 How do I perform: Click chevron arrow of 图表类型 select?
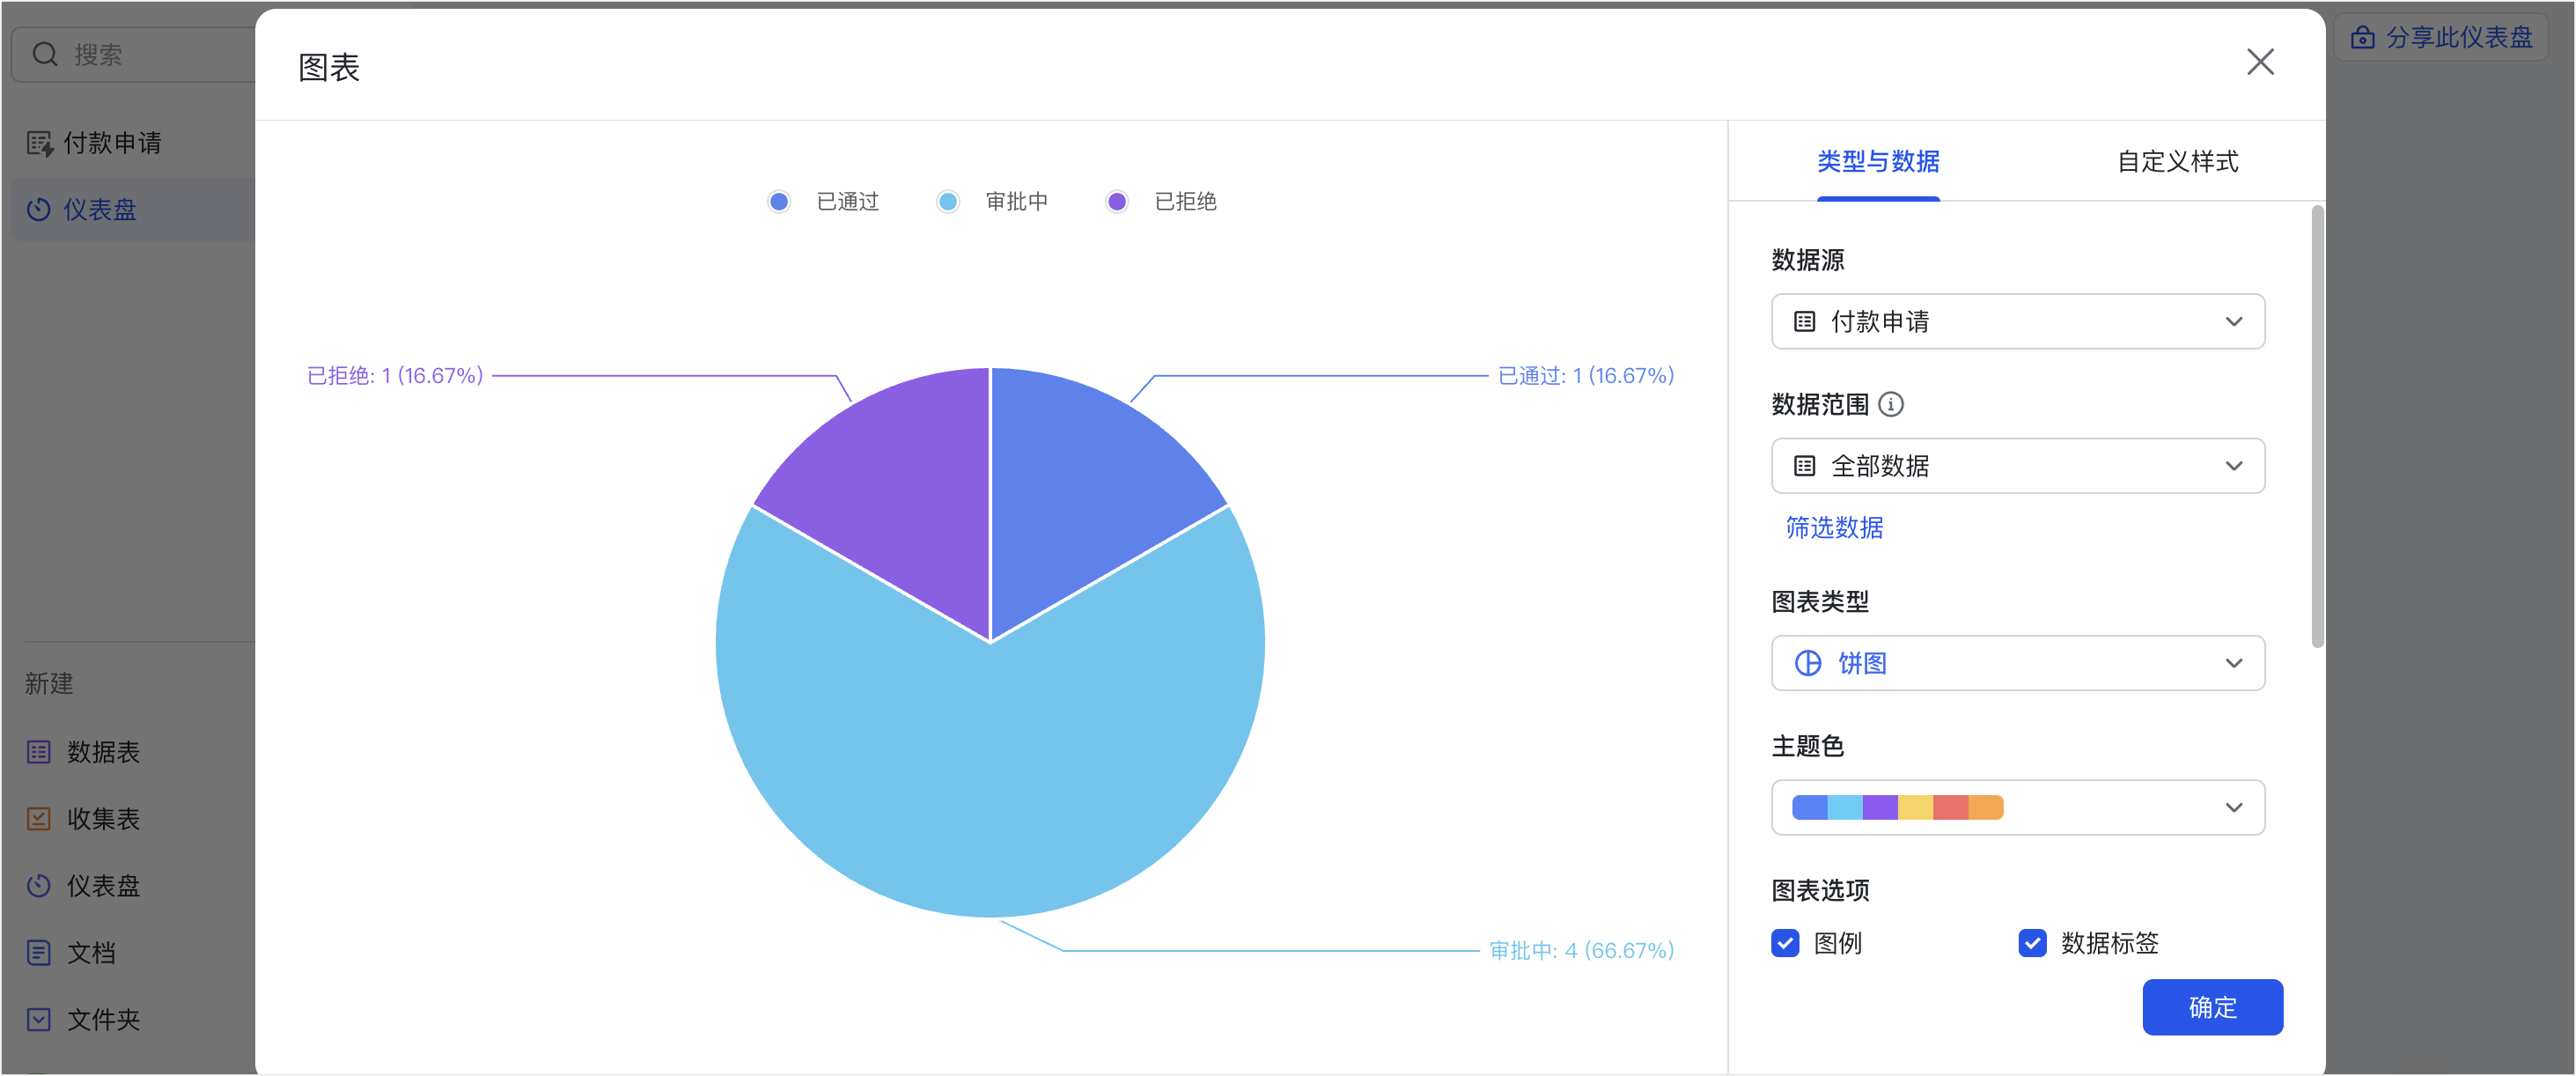point(2233,663)
